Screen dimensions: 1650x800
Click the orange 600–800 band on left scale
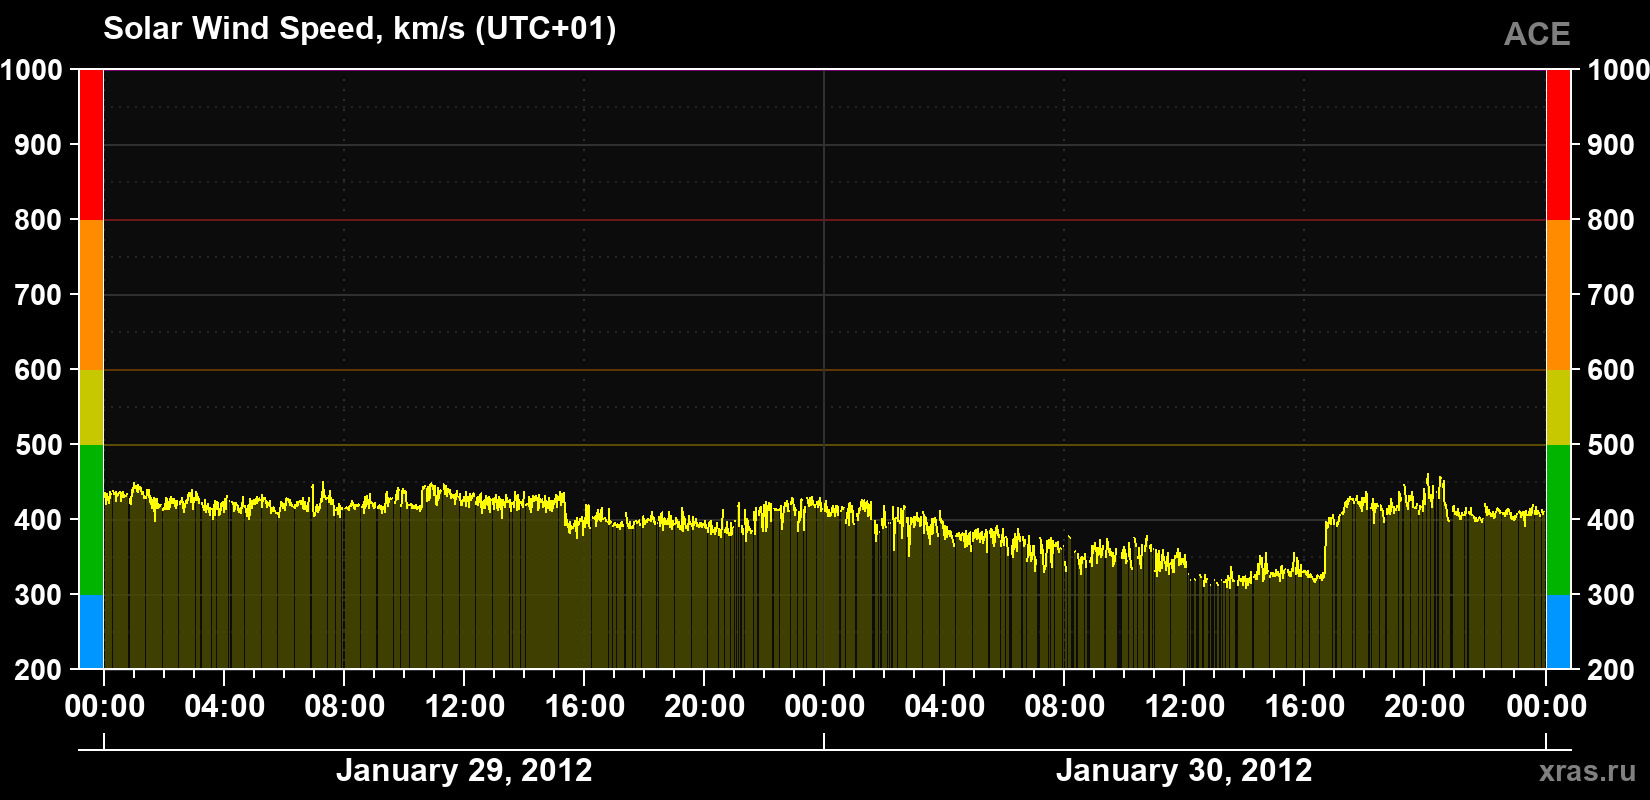[x=91, y=295]
